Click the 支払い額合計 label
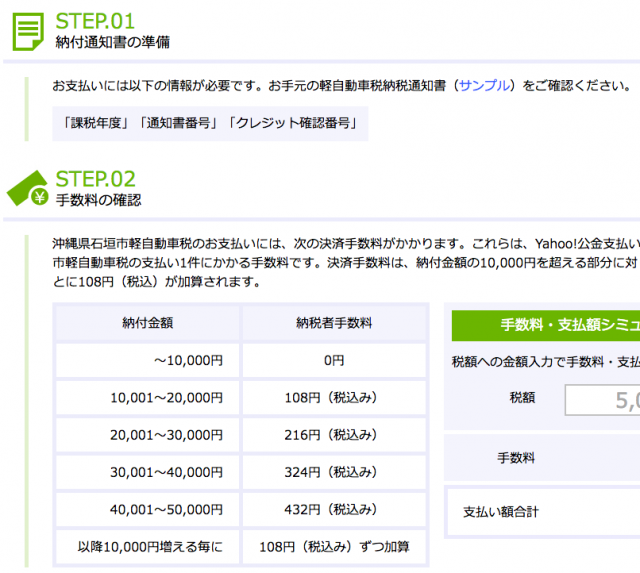This screenshot has height=573, width=640. tap(501, 512)
